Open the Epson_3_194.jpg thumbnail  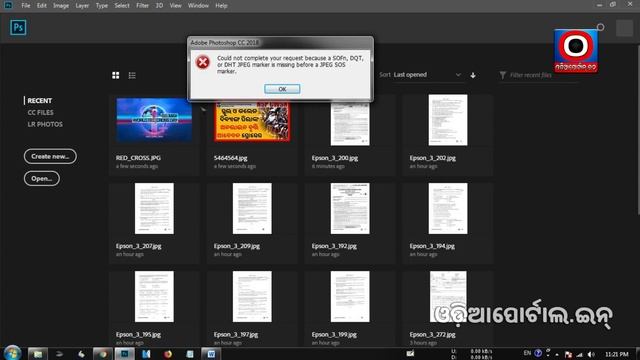448,208
